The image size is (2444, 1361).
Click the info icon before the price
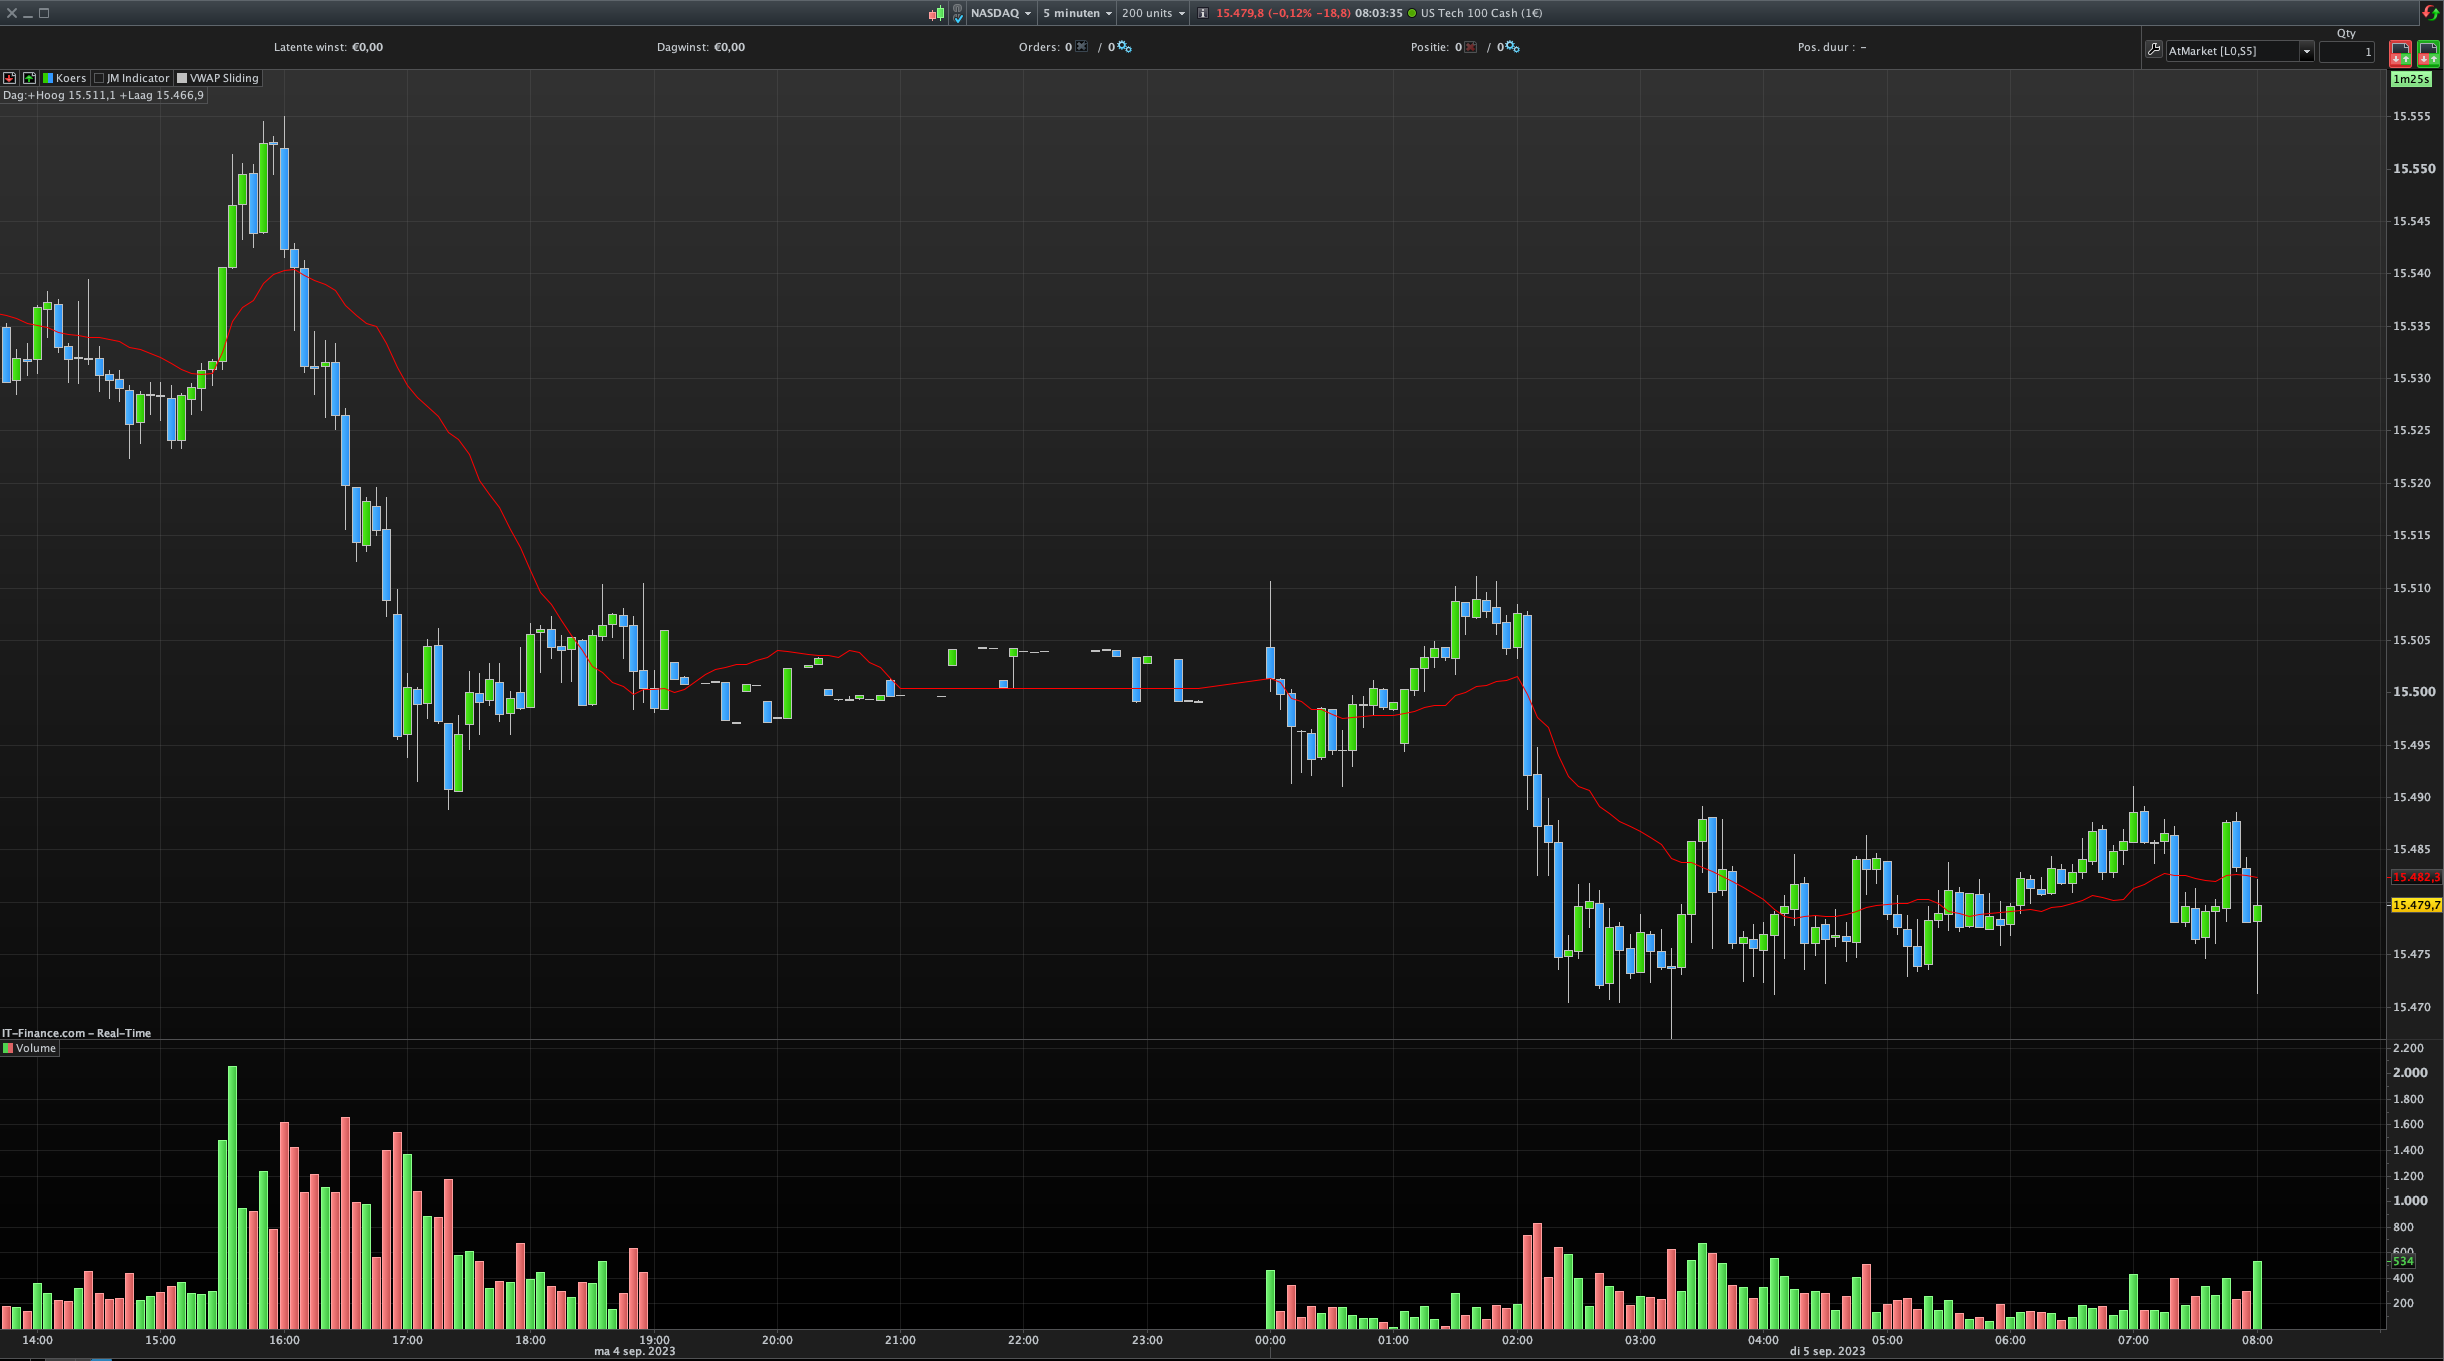tap(1203, 13)
